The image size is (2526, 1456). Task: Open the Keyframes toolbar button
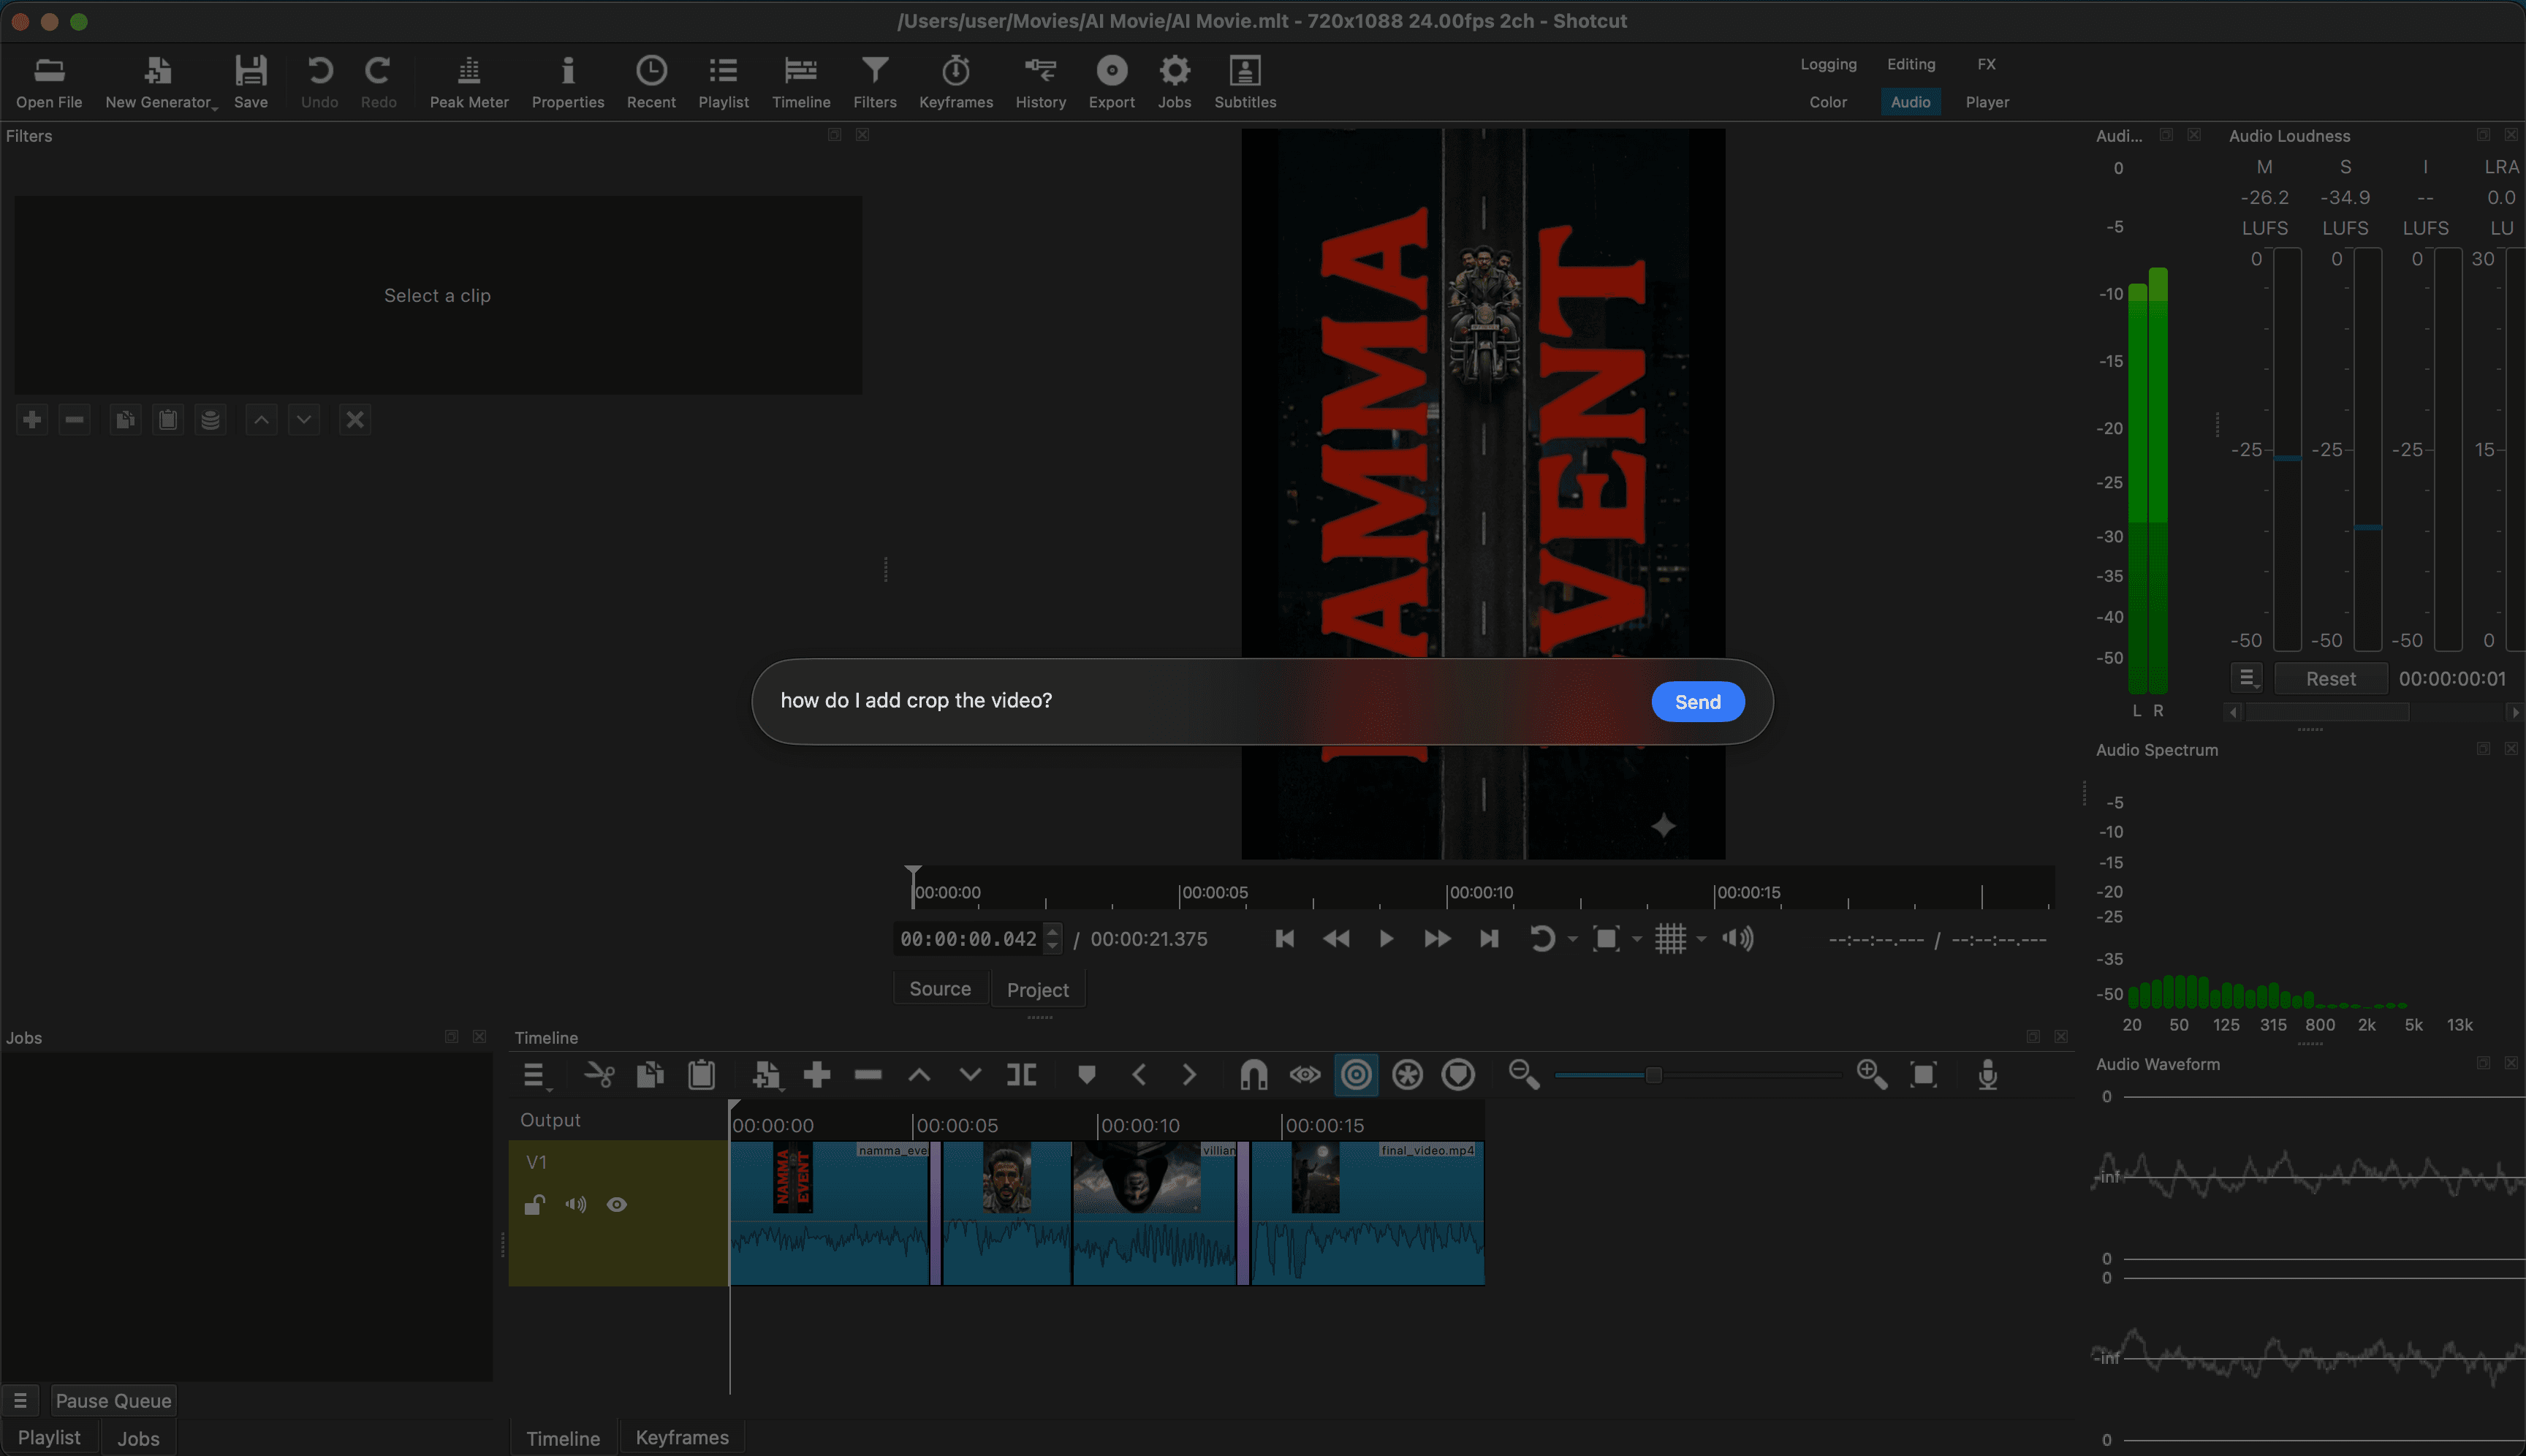955,81
